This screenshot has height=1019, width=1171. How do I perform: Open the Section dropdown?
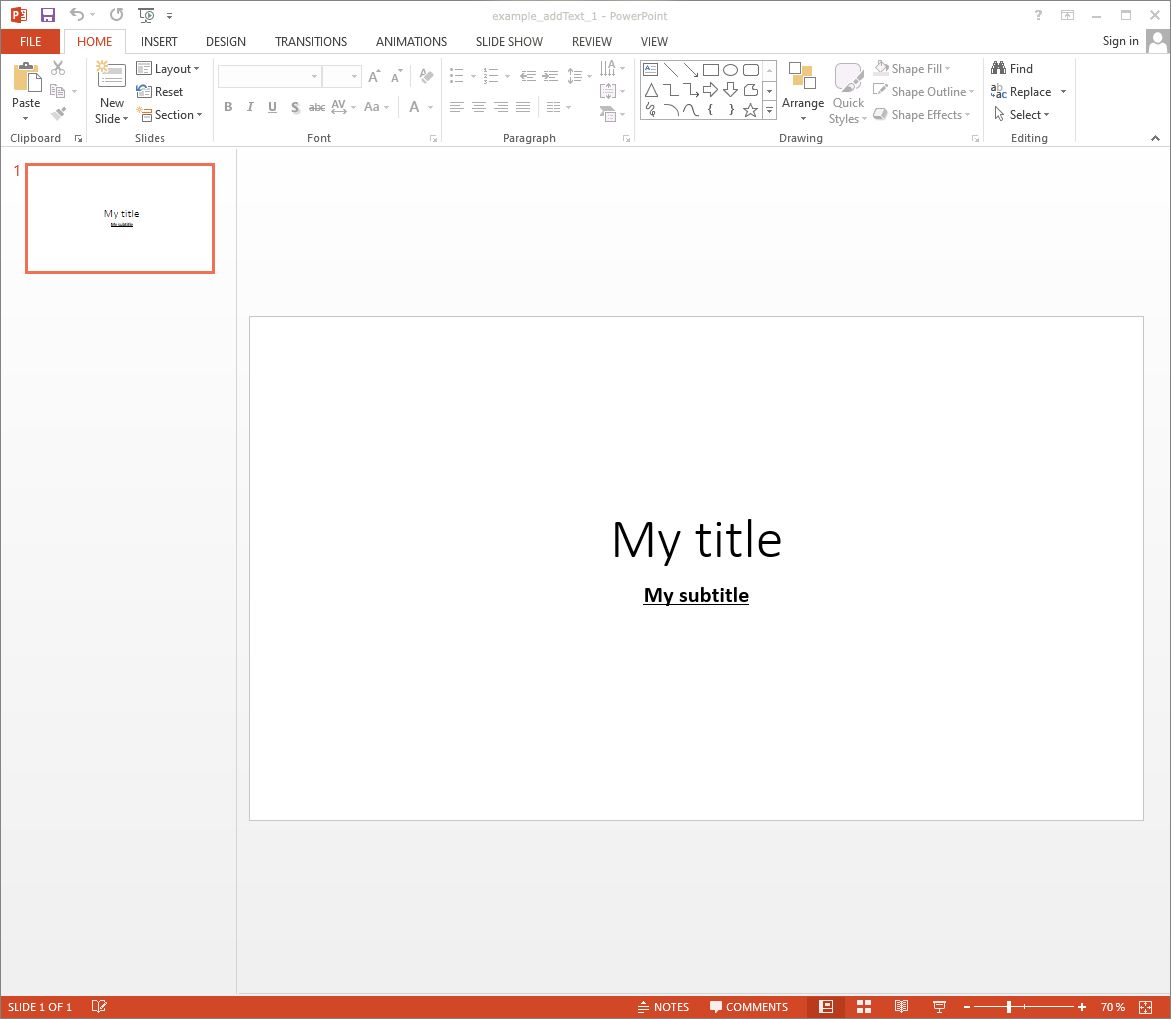[170, 114]
